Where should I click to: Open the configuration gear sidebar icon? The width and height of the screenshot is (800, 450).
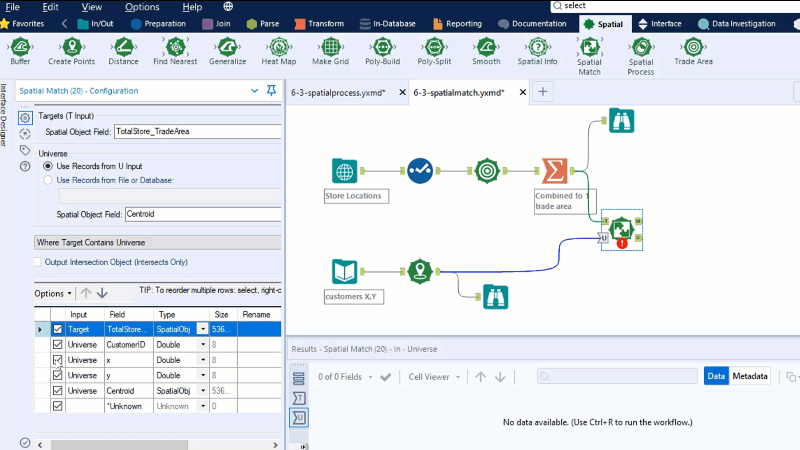click(x=24, y=118)
